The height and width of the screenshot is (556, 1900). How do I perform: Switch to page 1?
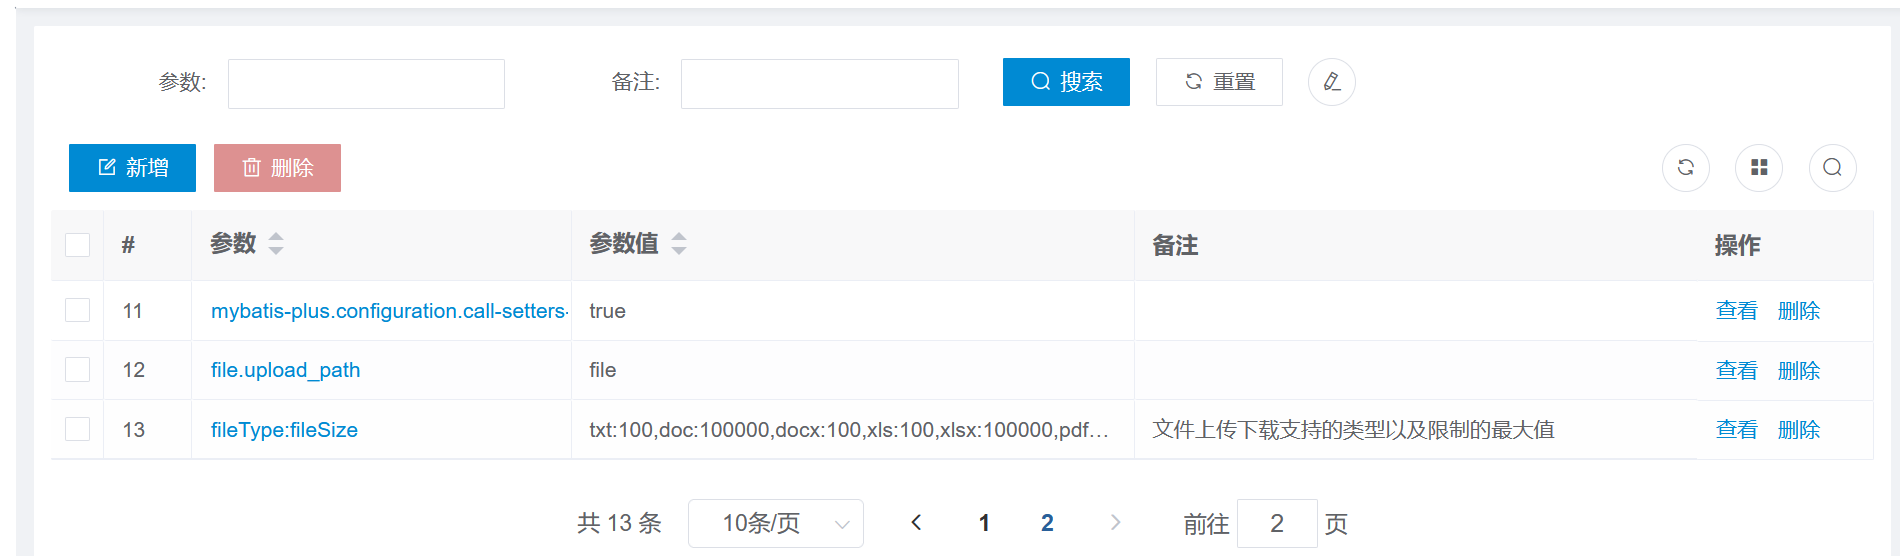984,523
